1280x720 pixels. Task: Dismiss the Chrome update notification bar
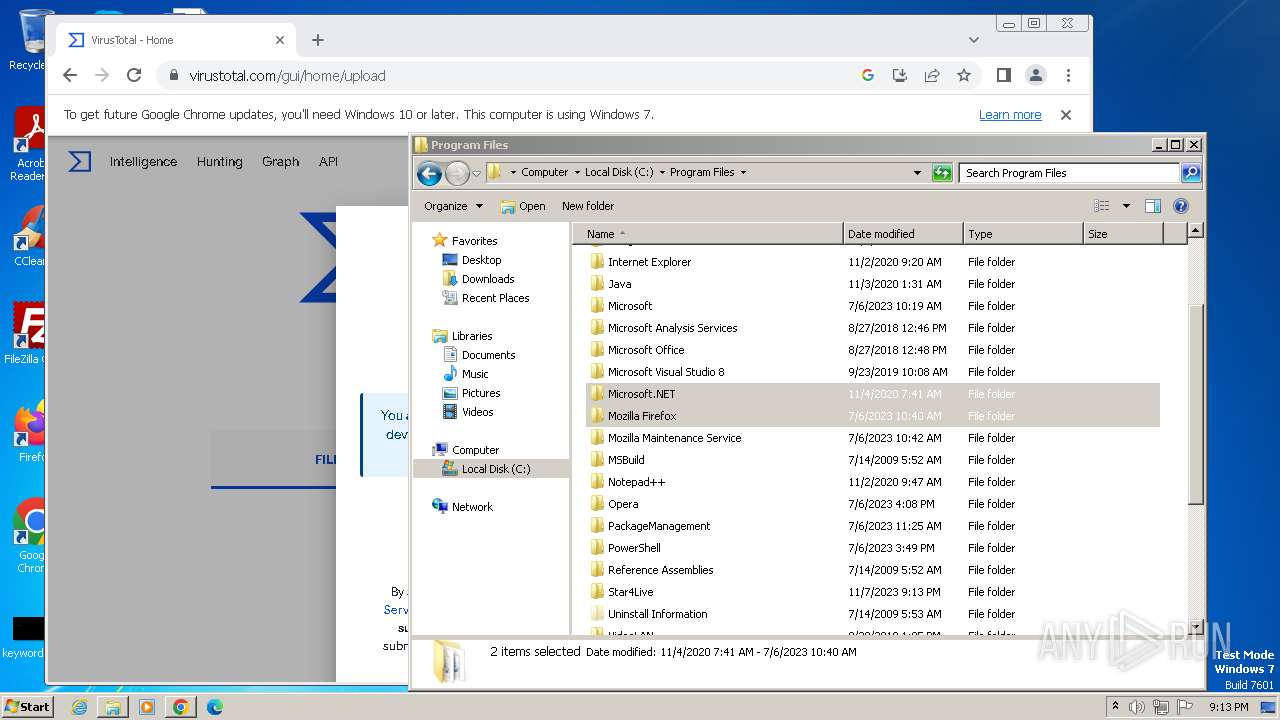tap(1066, 115)
